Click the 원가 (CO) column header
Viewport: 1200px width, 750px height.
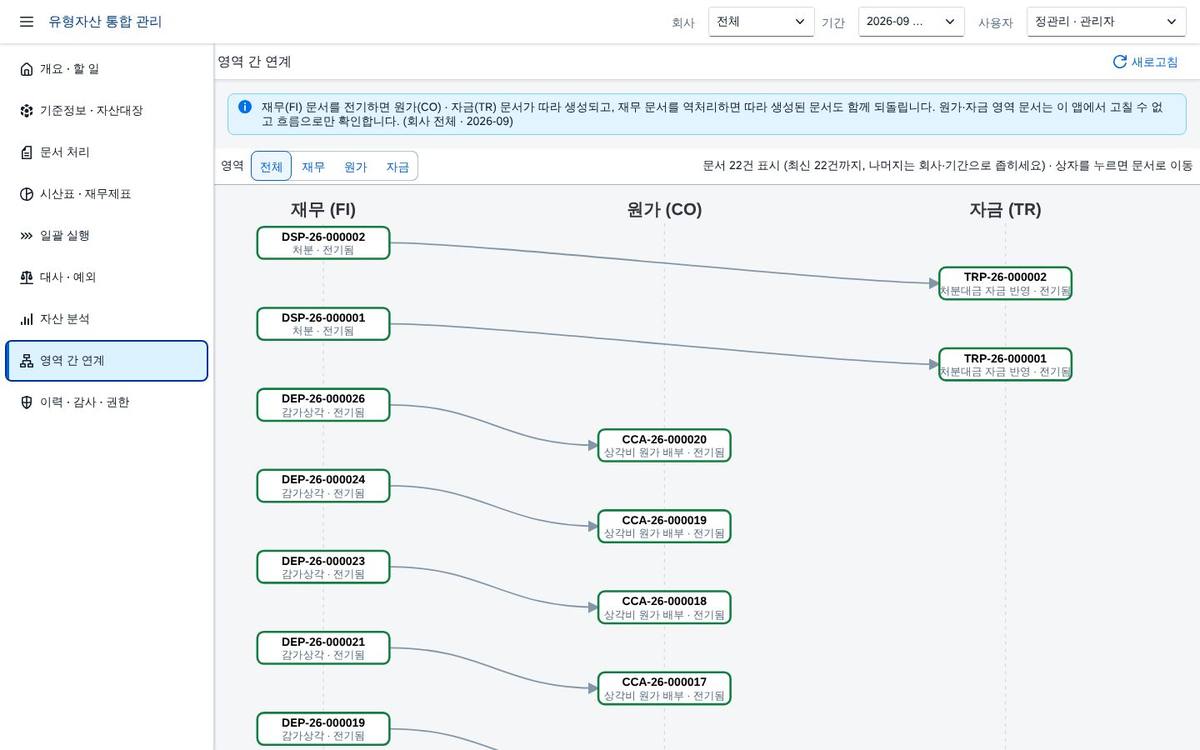point(664,209)
